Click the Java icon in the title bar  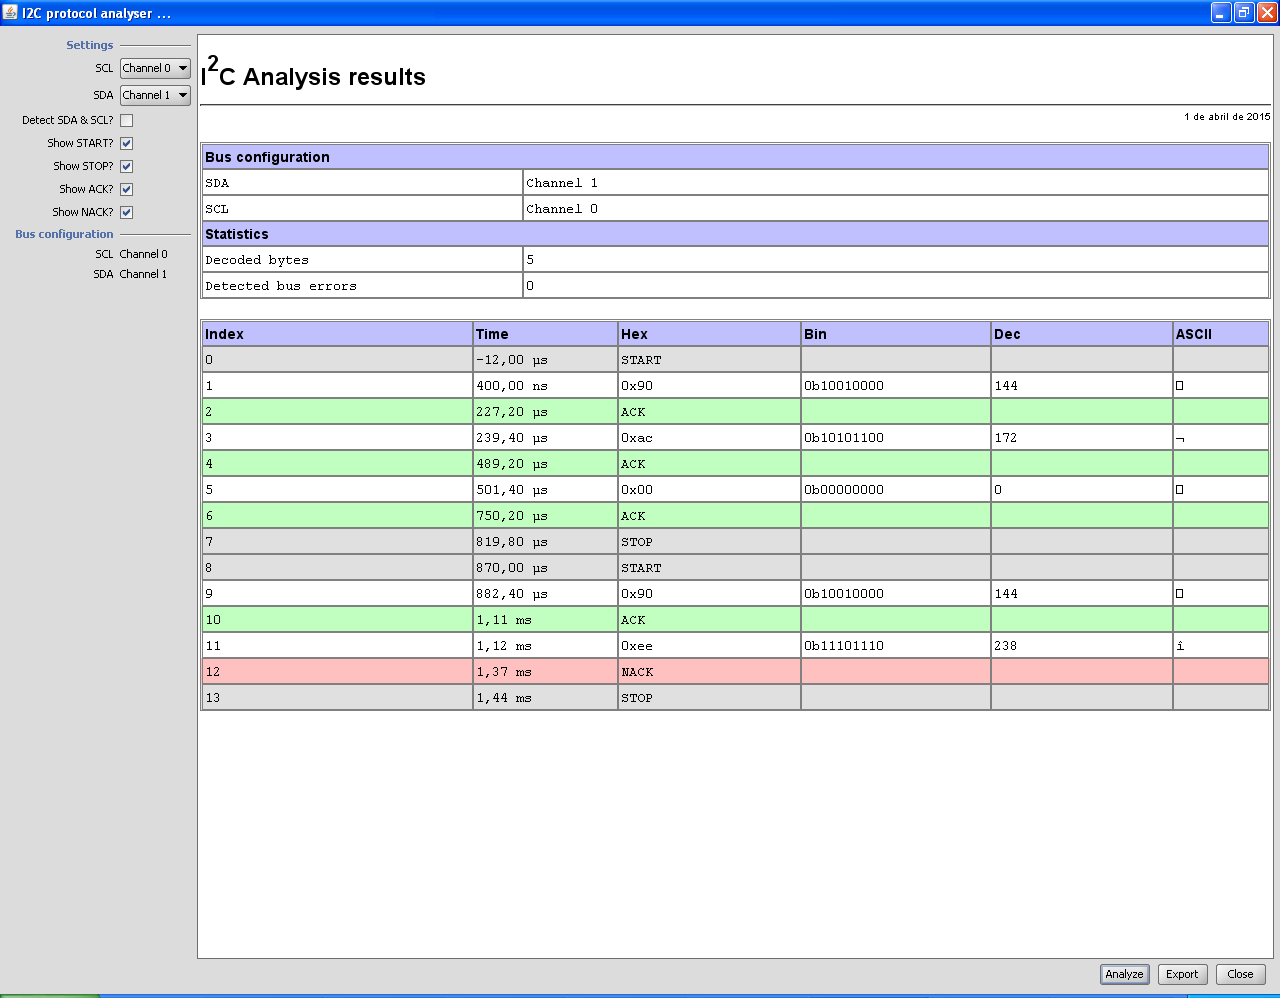point(12,13)
